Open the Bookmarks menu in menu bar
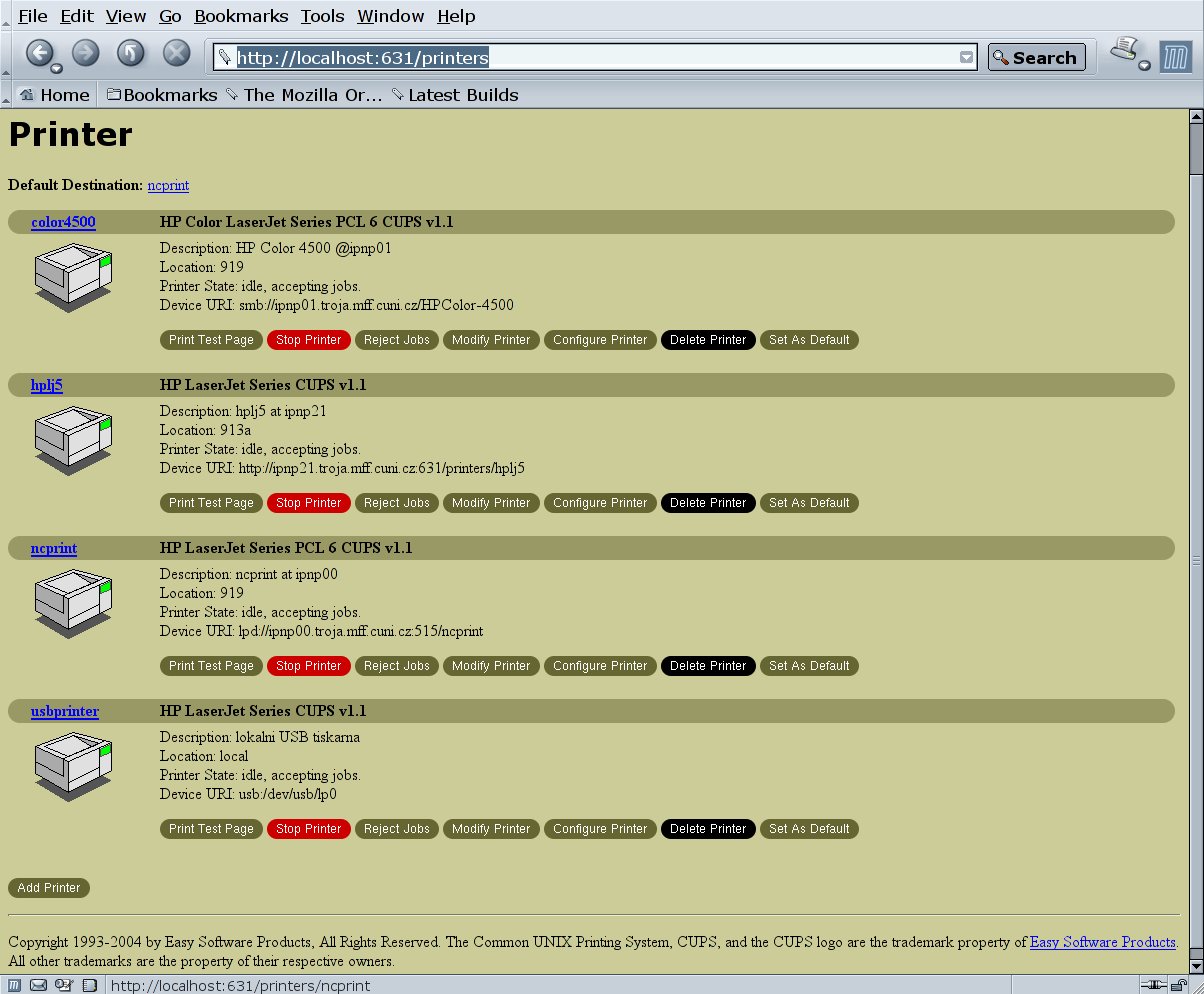Image resolution: width=1204 pixels, height=994 pixels. pos(241,16)
